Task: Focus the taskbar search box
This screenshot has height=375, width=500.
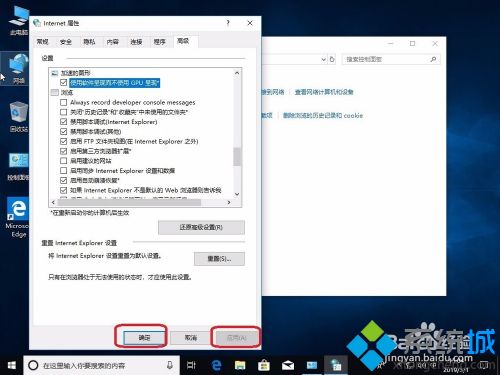Action: pos(102,365)
